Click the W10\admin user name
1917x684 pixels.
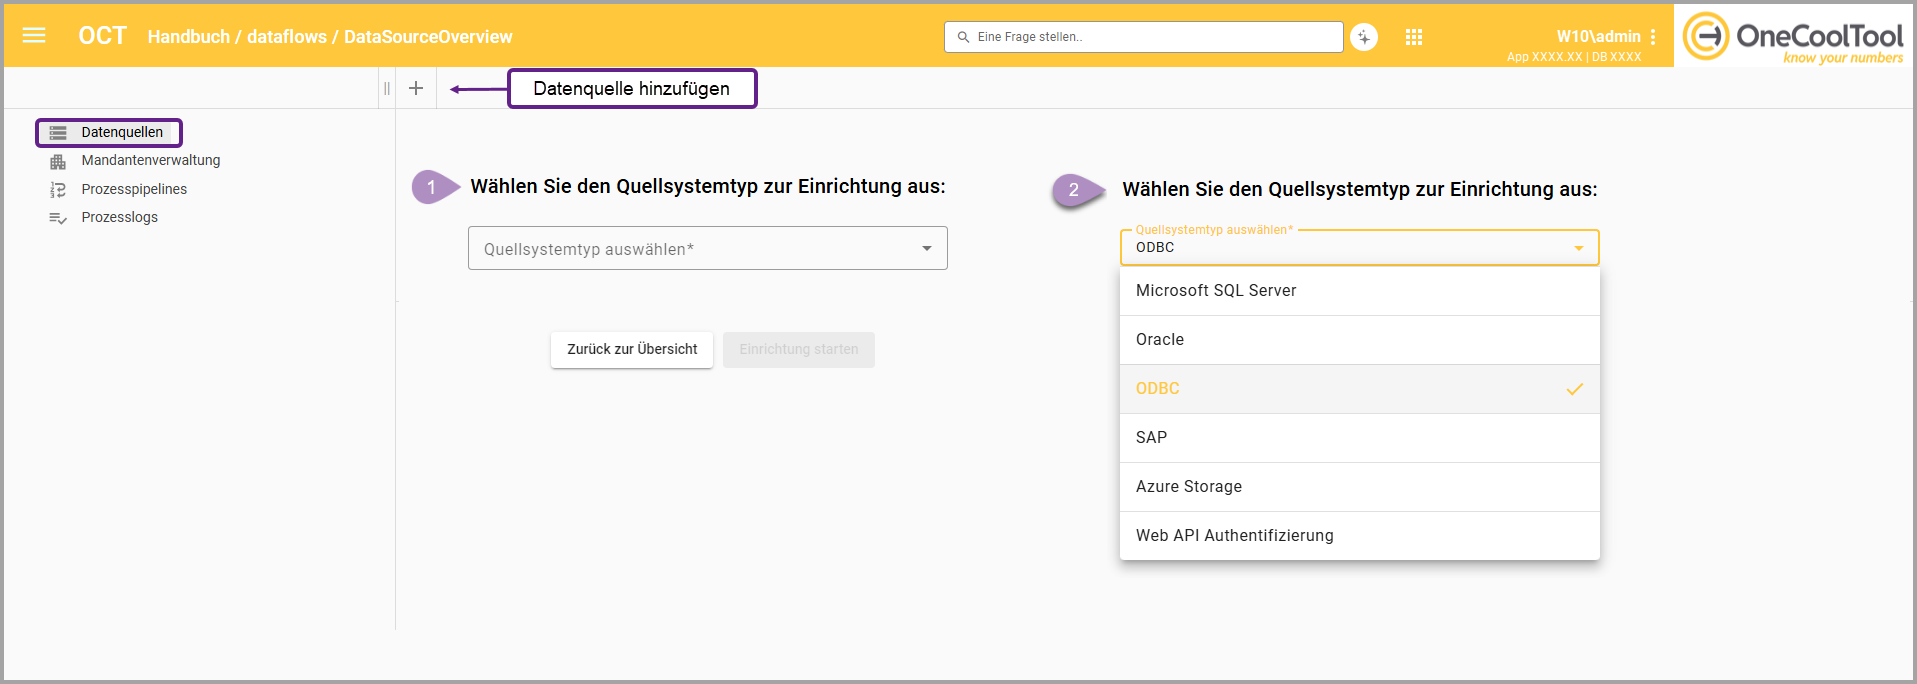(1598, 36)
